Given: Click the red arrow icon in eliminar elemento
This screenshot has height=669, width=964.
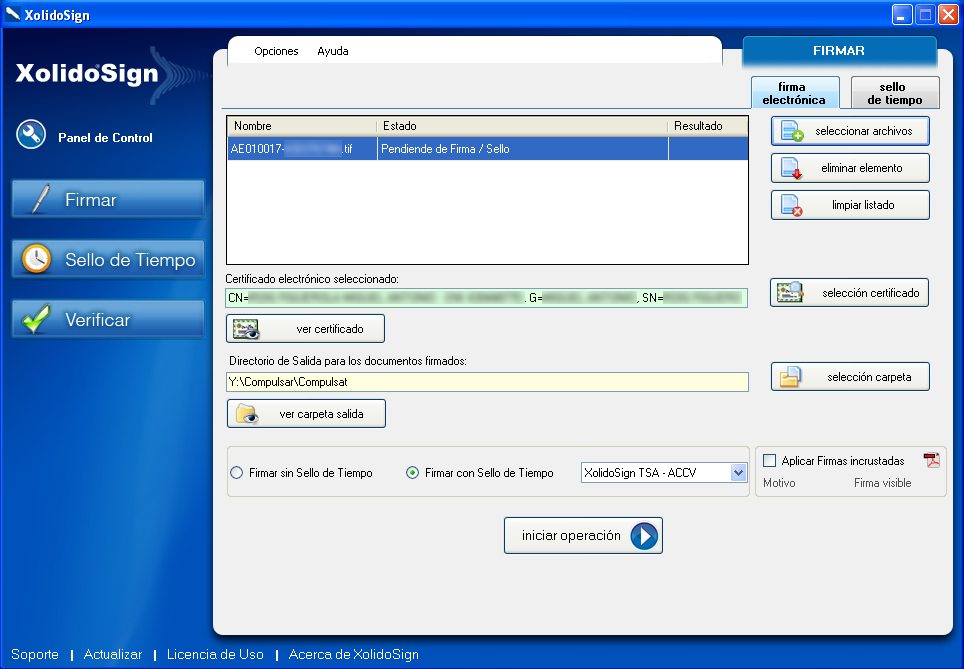Looking at the screenshot, I should [791, 168].
